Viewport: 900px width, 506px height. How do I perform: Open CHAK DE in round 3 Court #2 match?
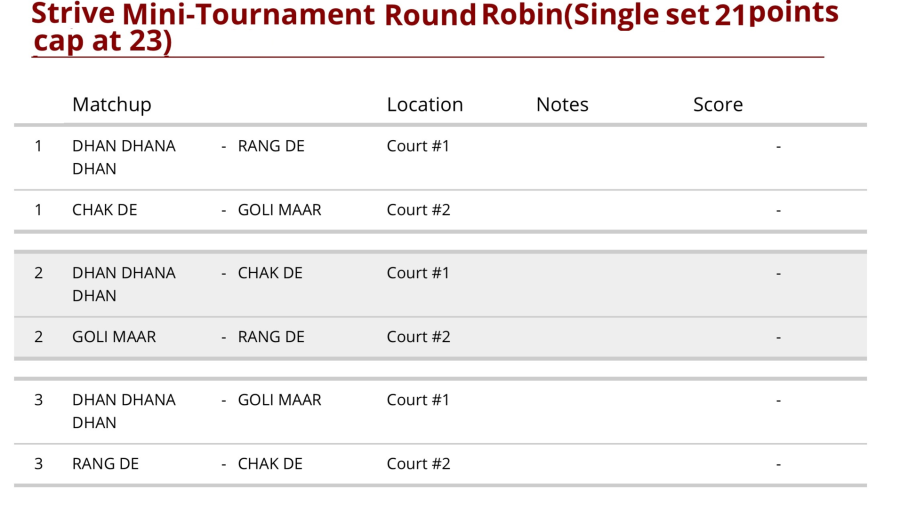270,464
